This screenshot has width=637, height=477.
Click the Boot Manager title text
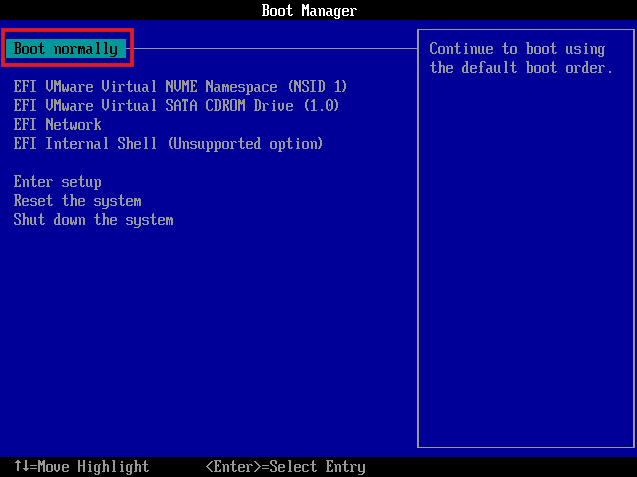[x=309, y=11]
